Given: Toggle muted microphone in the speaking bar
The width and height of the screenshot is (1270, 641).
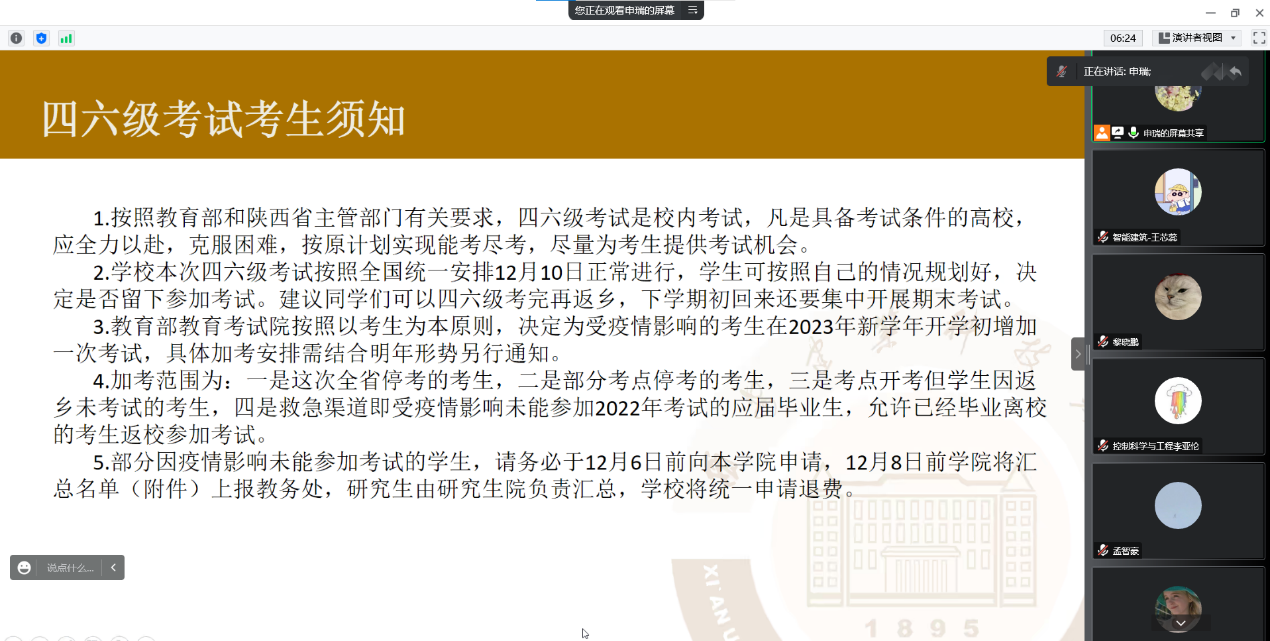Looking at the screenshot, I should pyautogui.click(x=1061, y=71).
